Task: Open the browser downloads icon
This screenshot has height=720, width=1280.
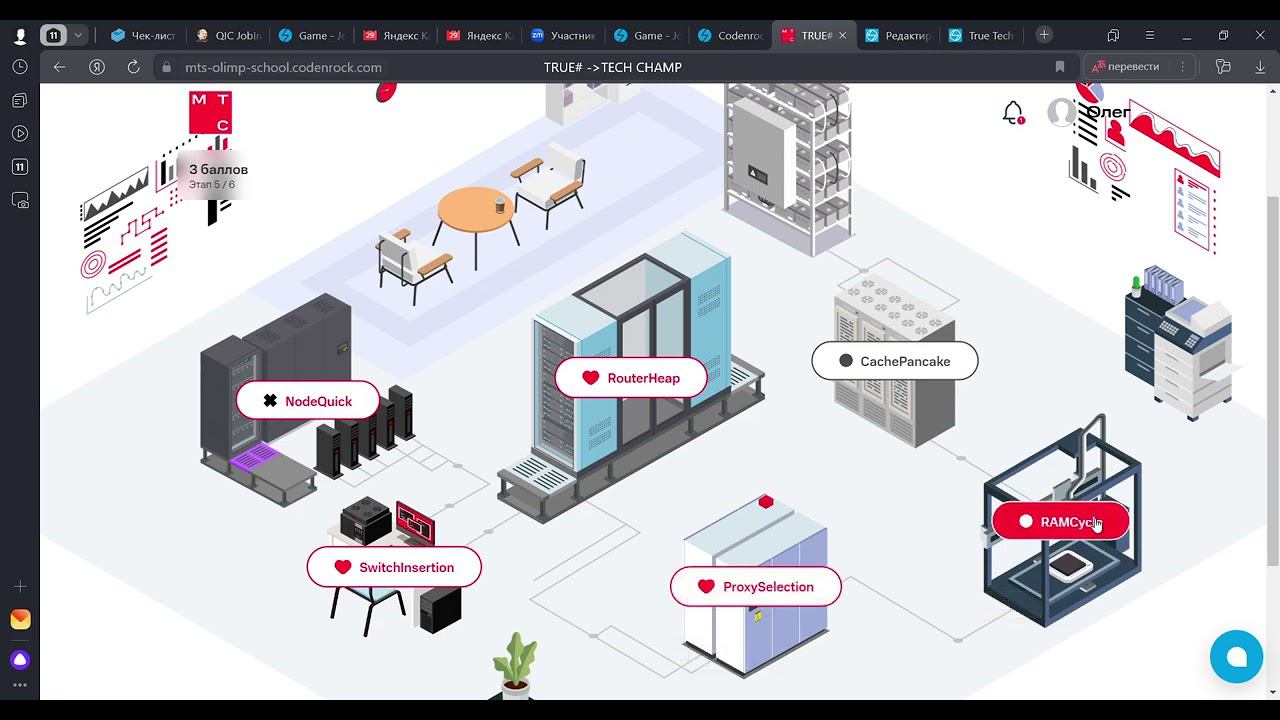Action: (x=1260, y=67)
